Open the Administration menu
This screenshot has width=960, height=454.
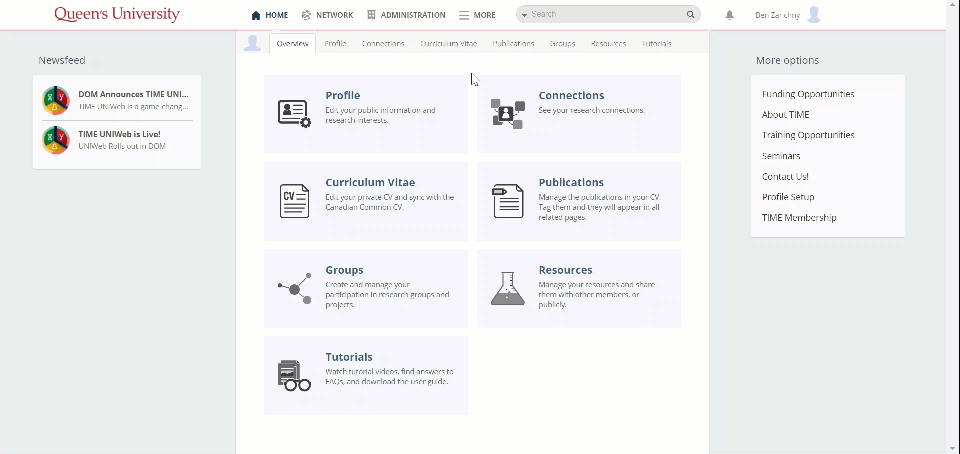pos(406,15)
